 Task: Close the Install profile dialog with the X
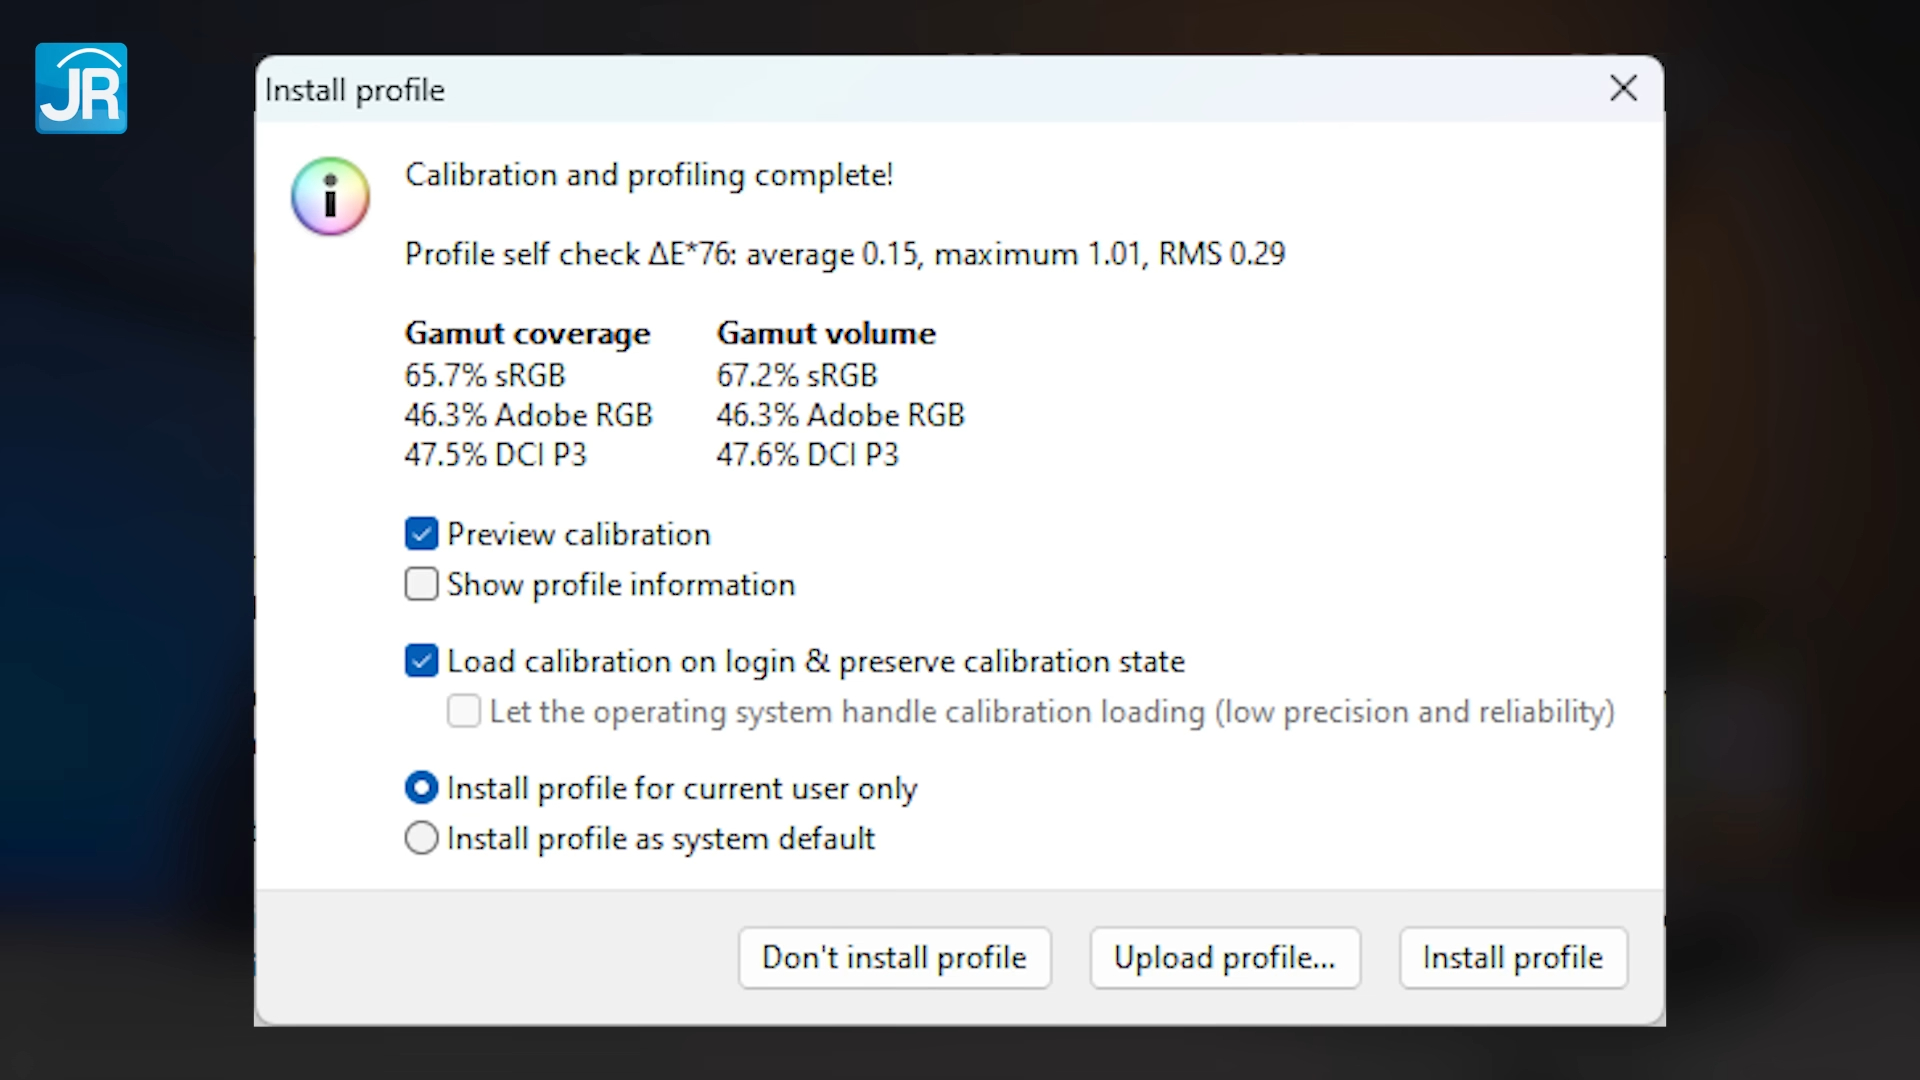(1623, 88)
